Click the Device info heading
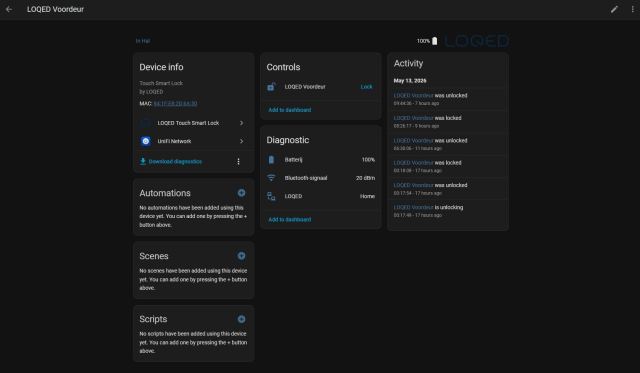640x373 pixels. 161,67
